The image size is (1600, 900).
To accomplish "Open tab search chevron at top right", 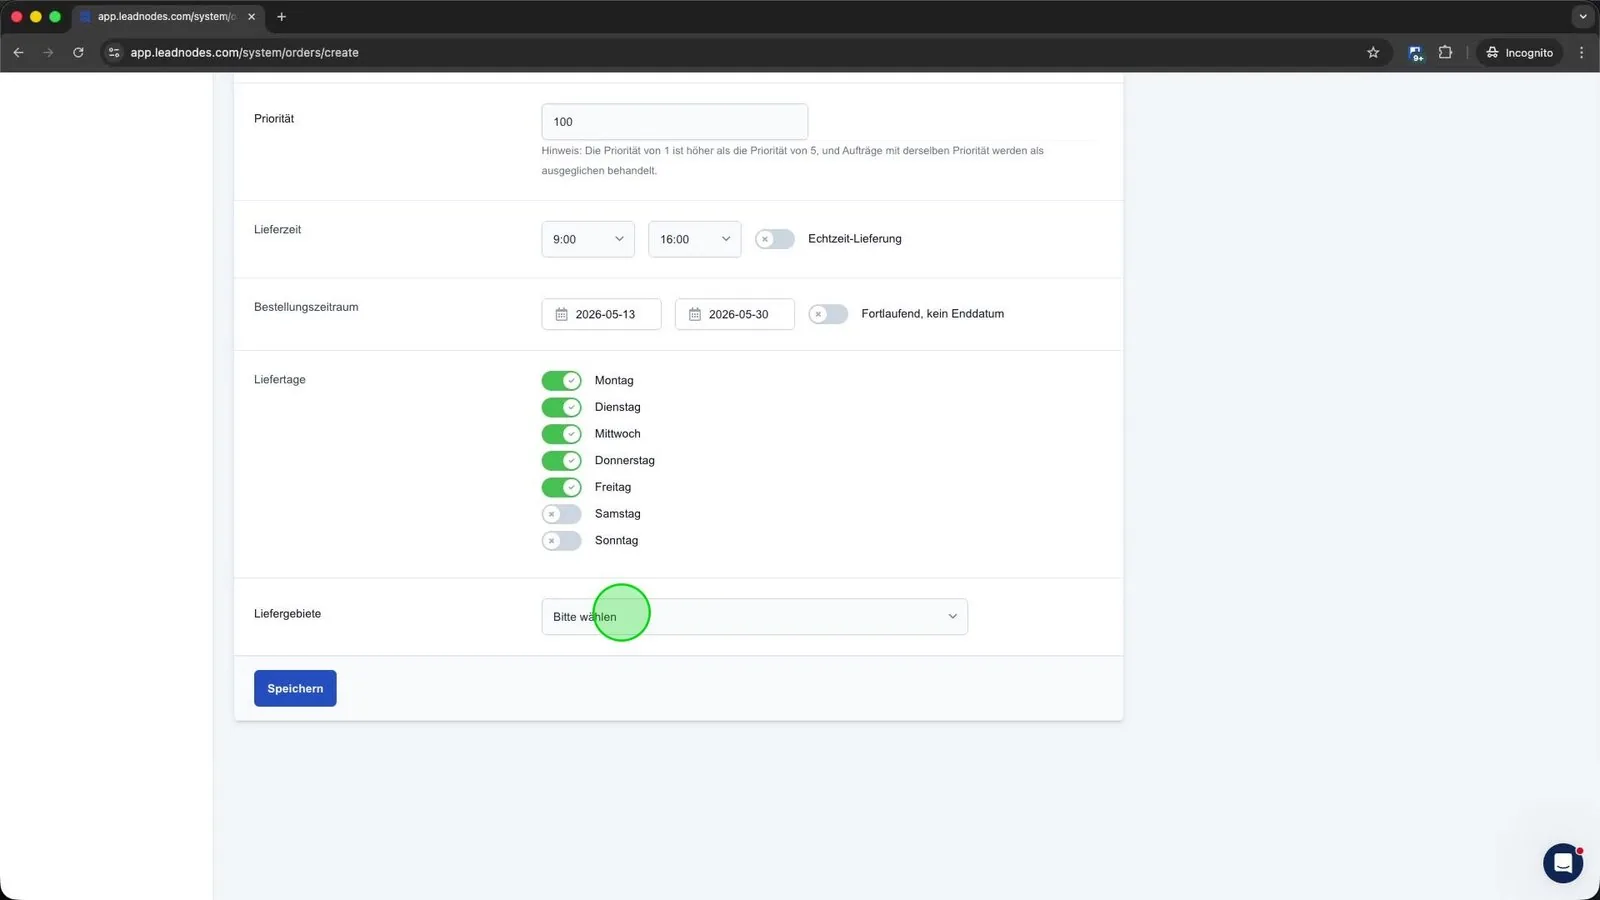I will [1582, 17].
